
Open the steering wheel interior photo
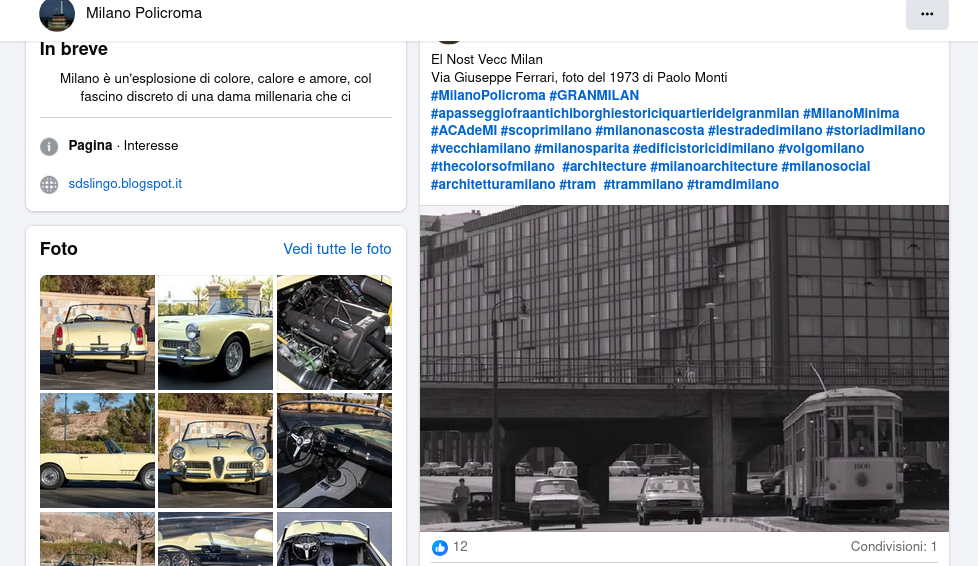click(x=334, y=450)
